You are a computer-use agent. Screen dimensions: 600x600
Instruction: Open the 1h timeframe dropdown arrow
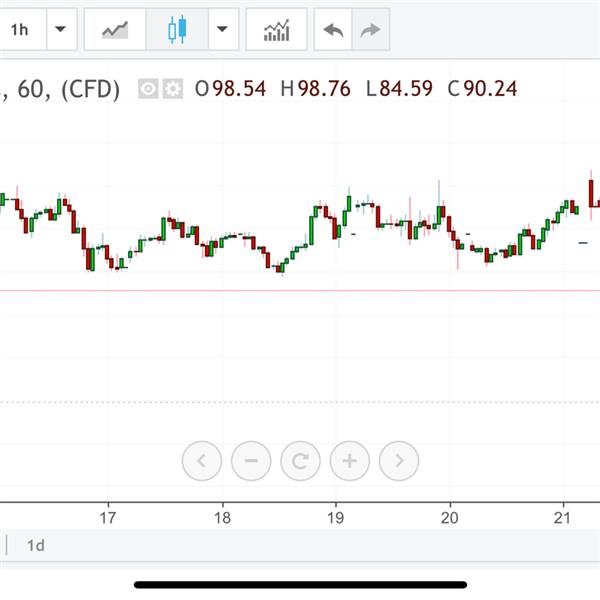(x=61, y=30)
